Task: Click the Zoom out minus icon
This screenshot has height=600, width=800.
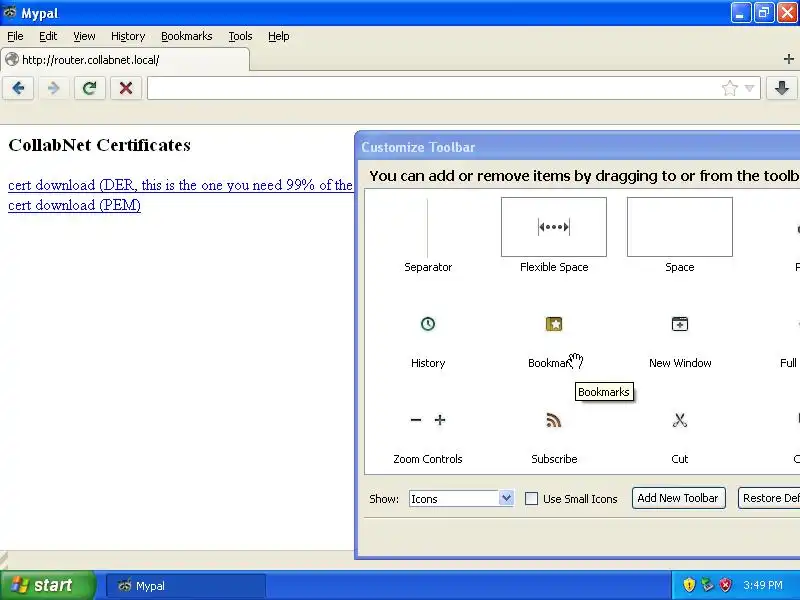Action: pos(416,420)
